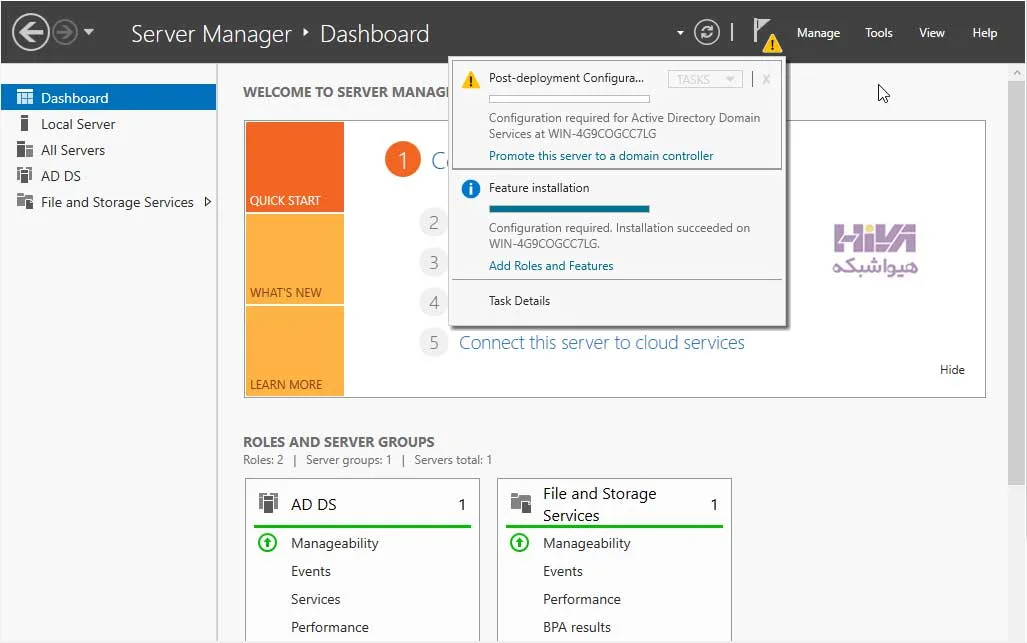Click the Dashboard grid icon
1027x643 pixels.
25,98
